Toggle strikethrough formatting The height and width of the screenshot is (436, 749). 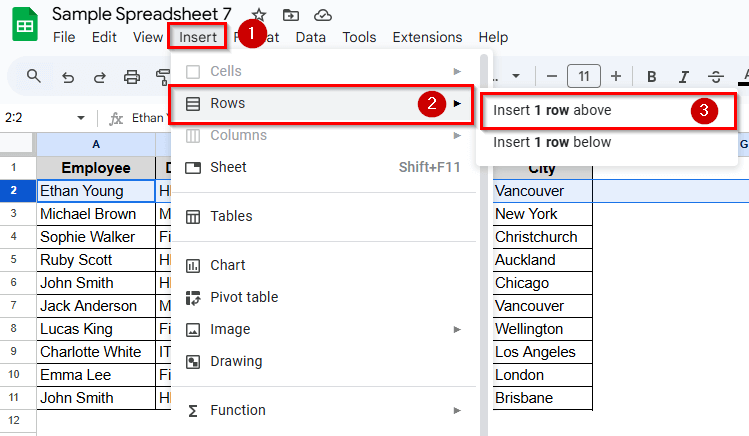point(715,76)
